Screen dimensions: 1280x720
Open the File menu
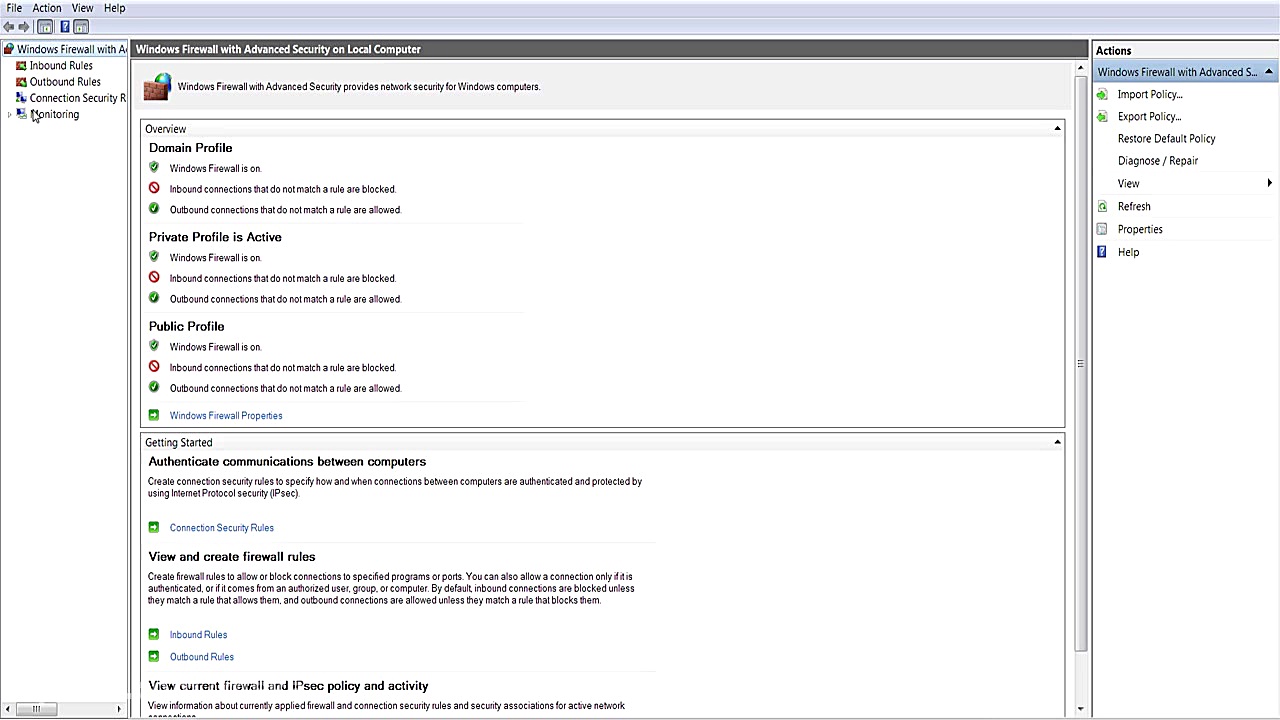[14, 8]
